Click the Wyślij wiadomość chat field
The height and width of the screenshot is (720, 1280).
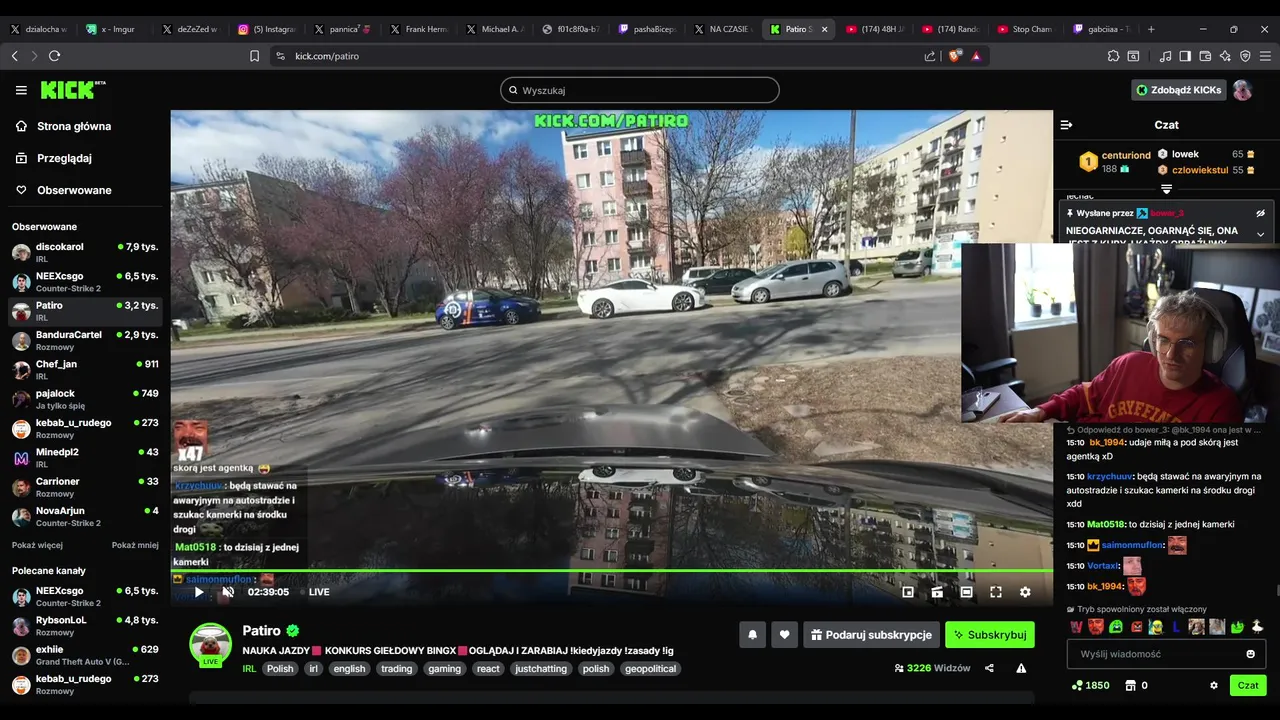(x=1166, y=654)
